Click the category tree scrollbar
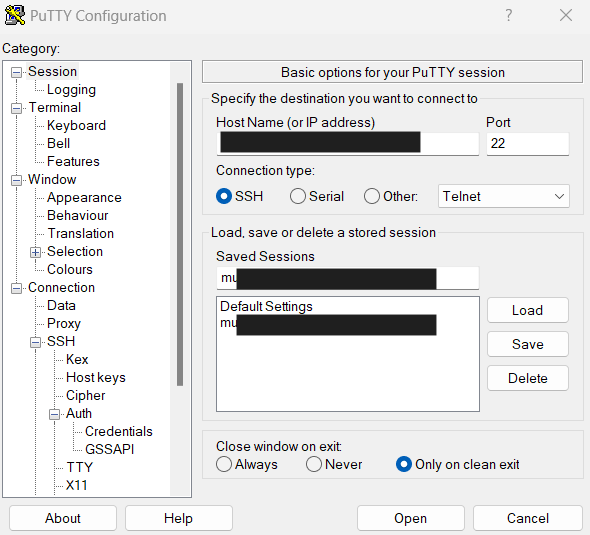 point(180,234)
